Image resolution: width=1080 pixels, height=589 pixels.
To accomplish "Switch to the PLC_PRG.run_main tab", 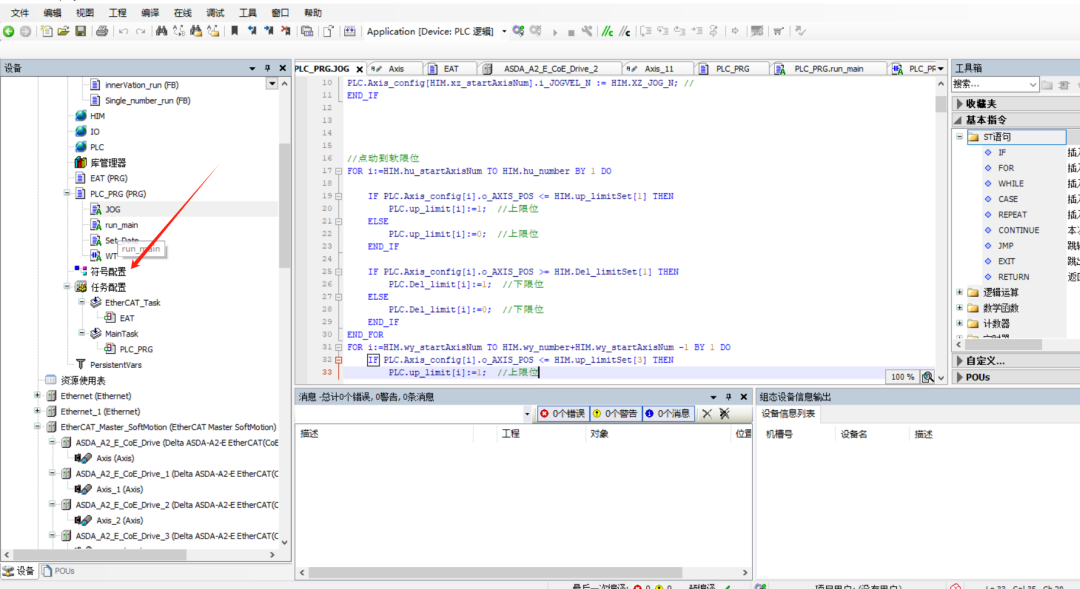I will click(x=827, y=68).
